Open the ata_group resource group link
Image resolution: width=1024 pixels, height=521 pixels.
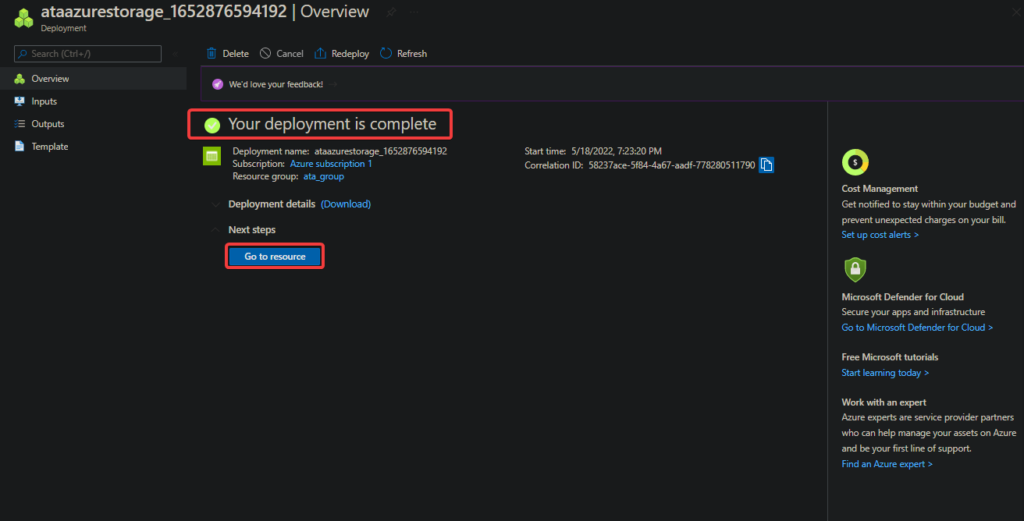[x=324, y=176]
